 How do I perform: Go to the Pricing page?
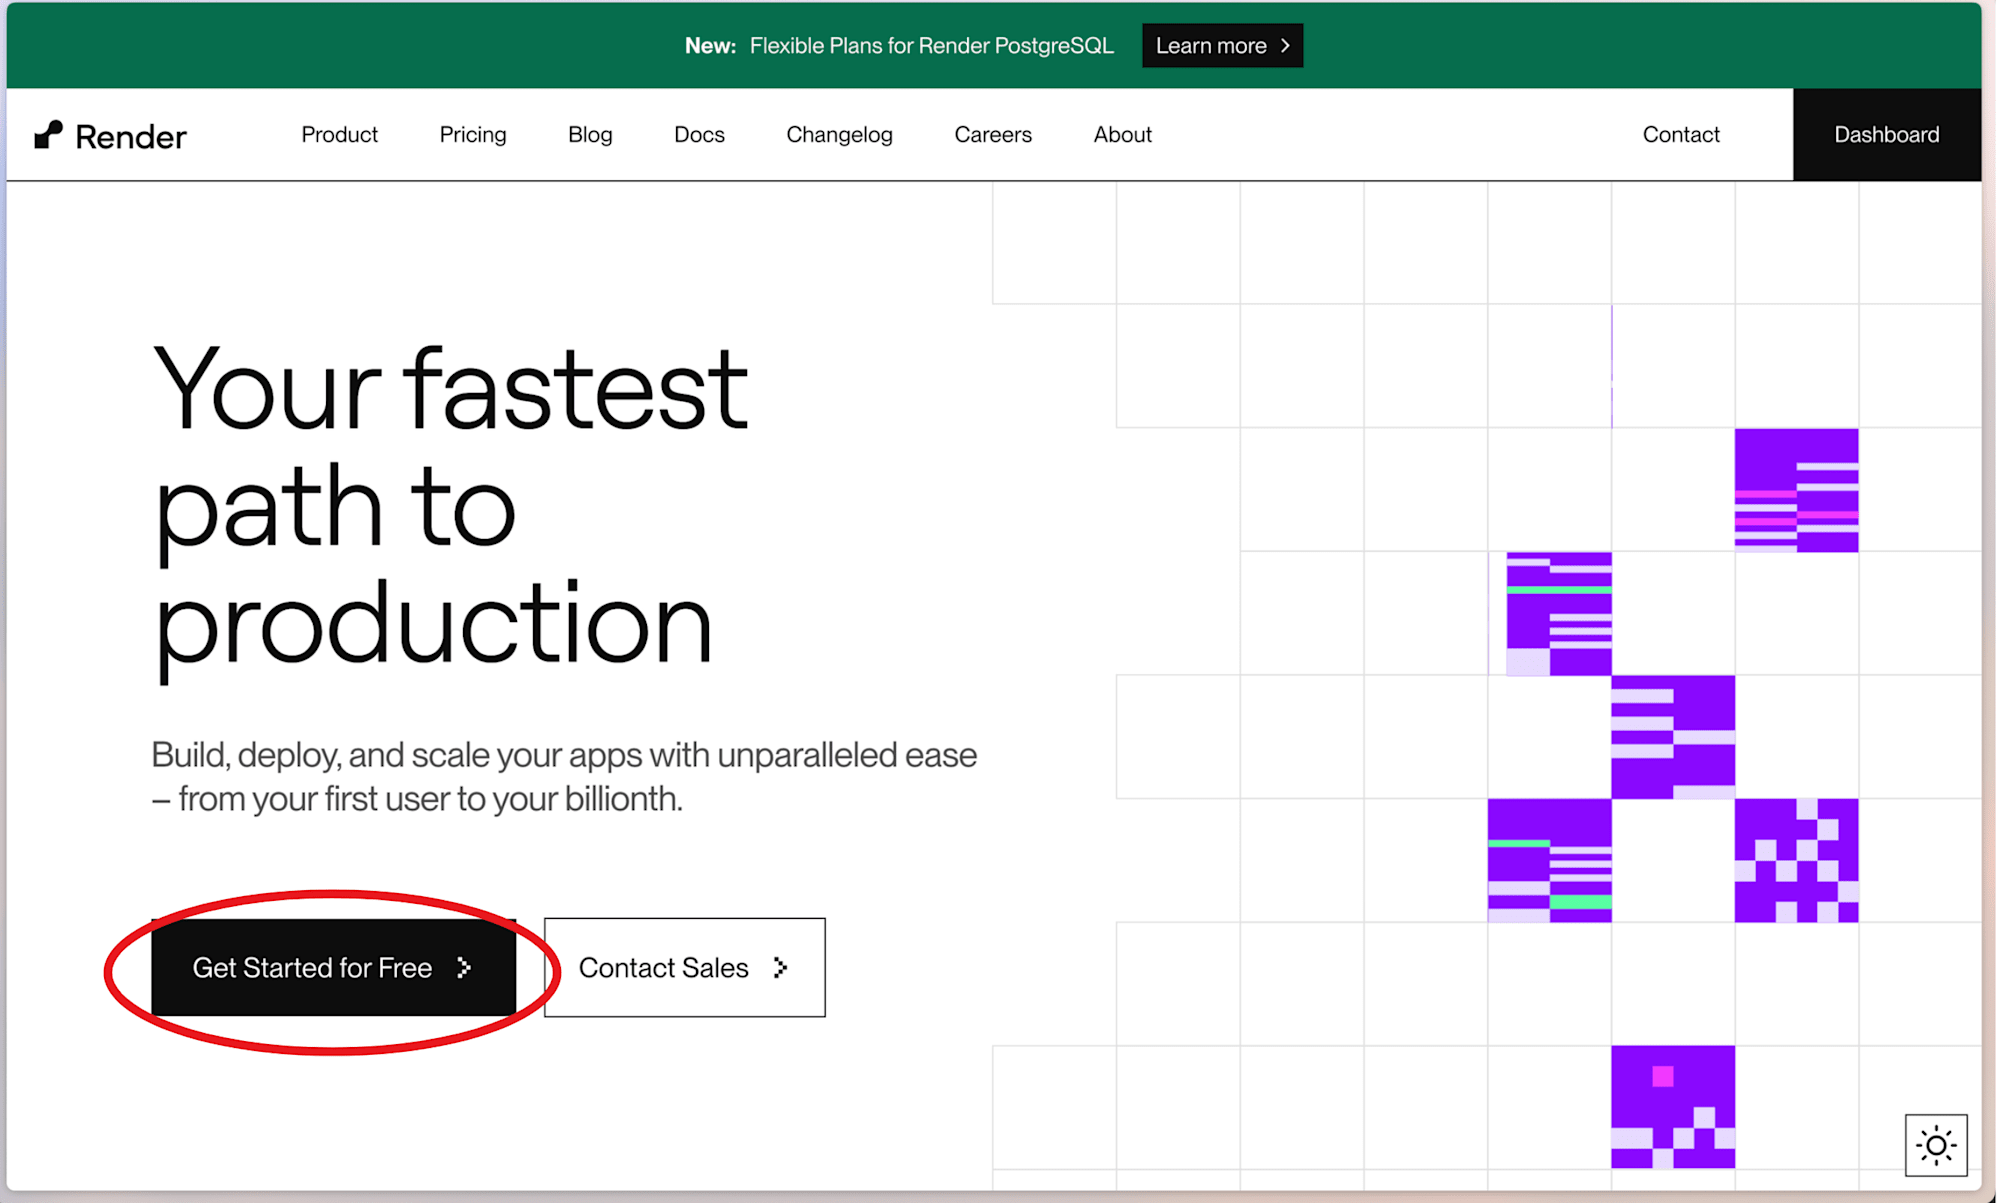[x=474, y=135]
